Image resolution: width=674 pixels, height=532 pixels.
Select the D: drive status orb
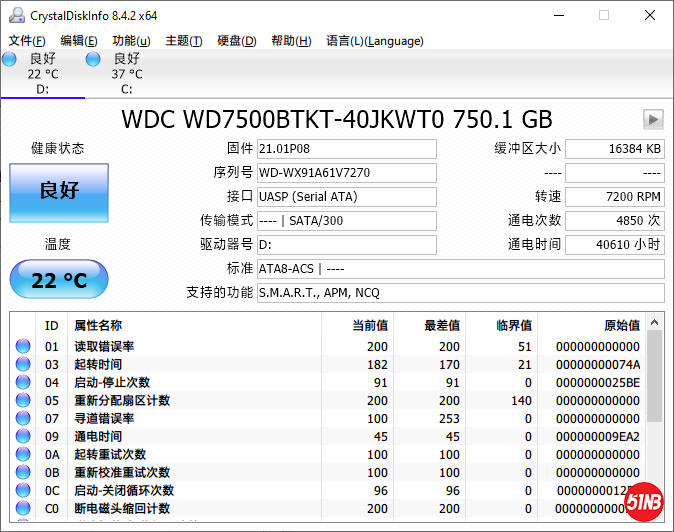pyautogui.click(x=10, y=60)
